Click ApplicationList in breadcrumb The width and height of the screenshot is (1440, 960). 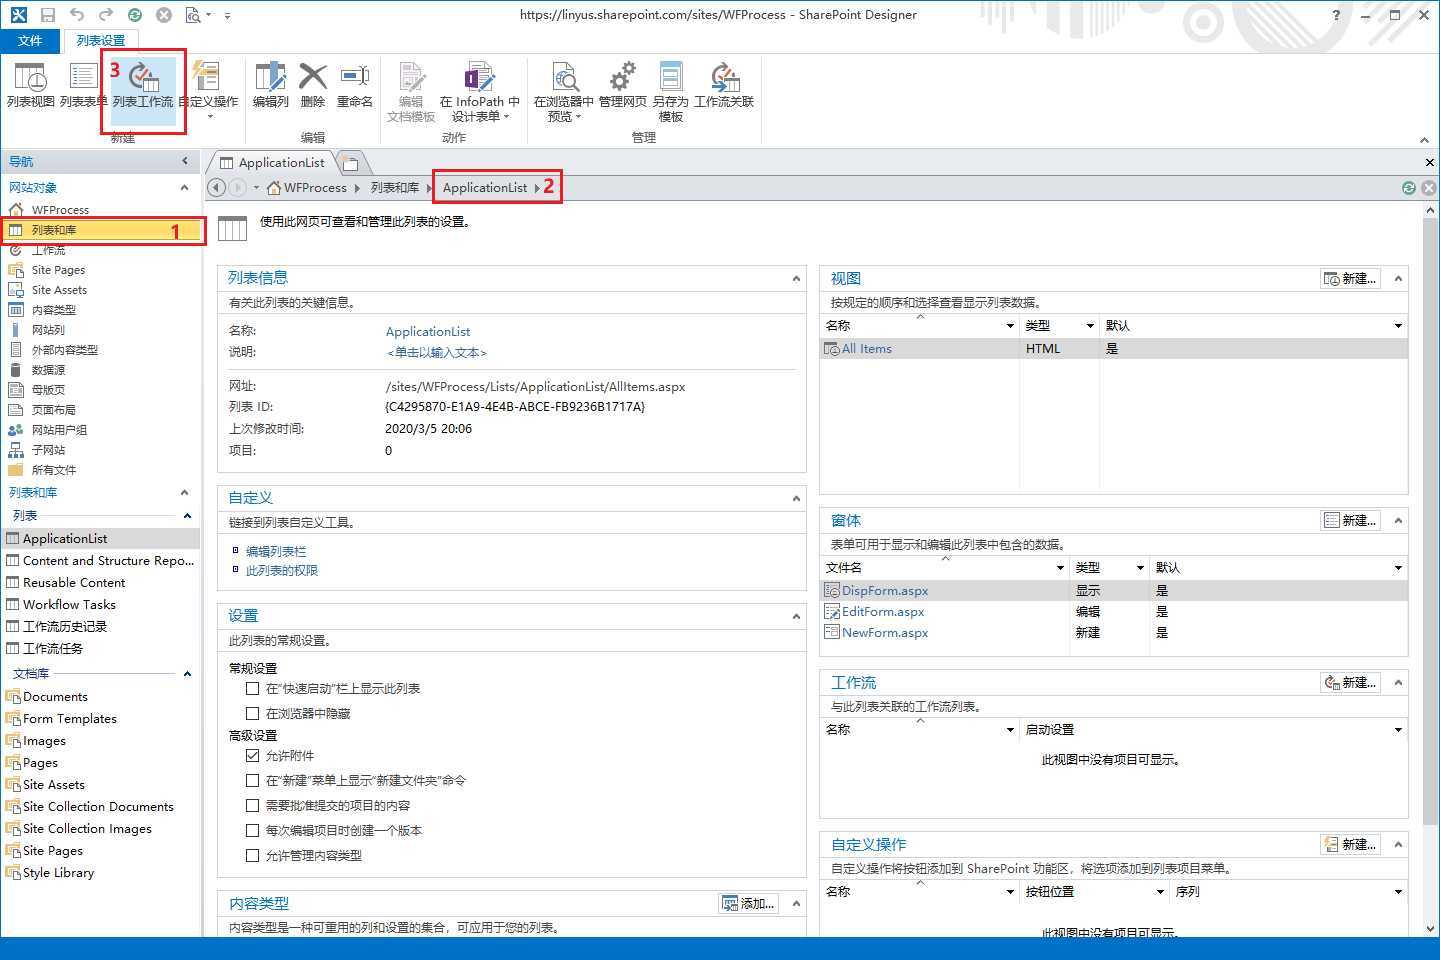click(485, 188)
